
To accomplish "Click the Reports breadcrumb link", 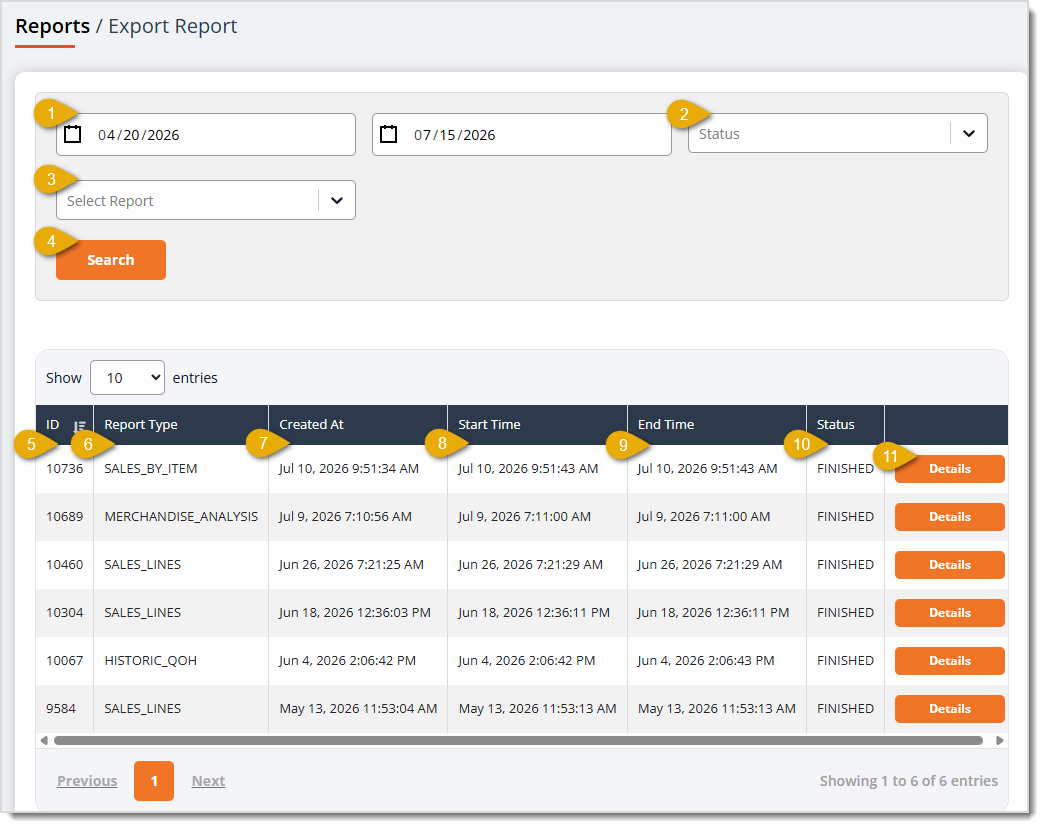I will (53, 26).
